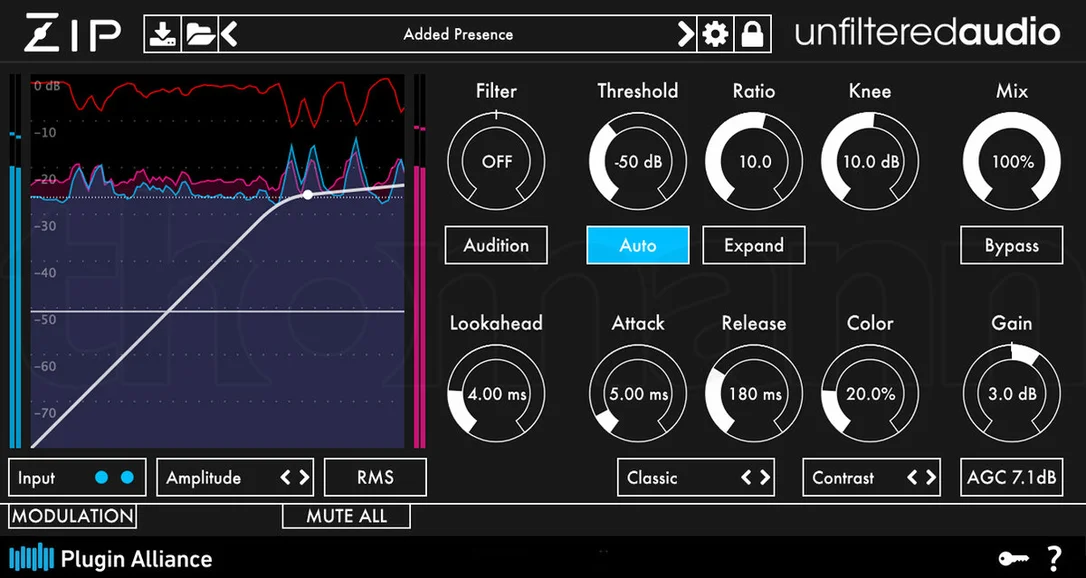This screenshot has height=578, width=1086.
Task: Go to the previous preset arrow
Action: coord(230,34)
